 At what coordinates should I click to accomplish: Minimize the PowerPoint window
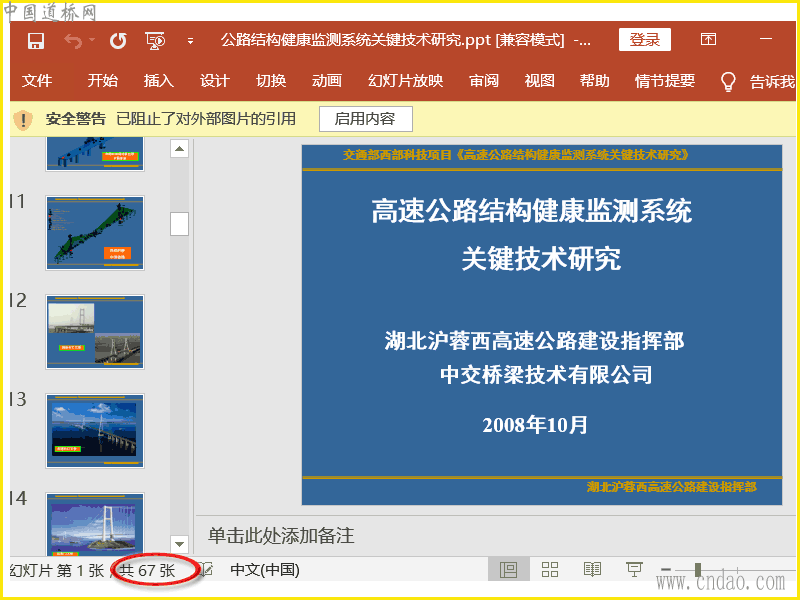pyautogui.click(x=766, y=39)
